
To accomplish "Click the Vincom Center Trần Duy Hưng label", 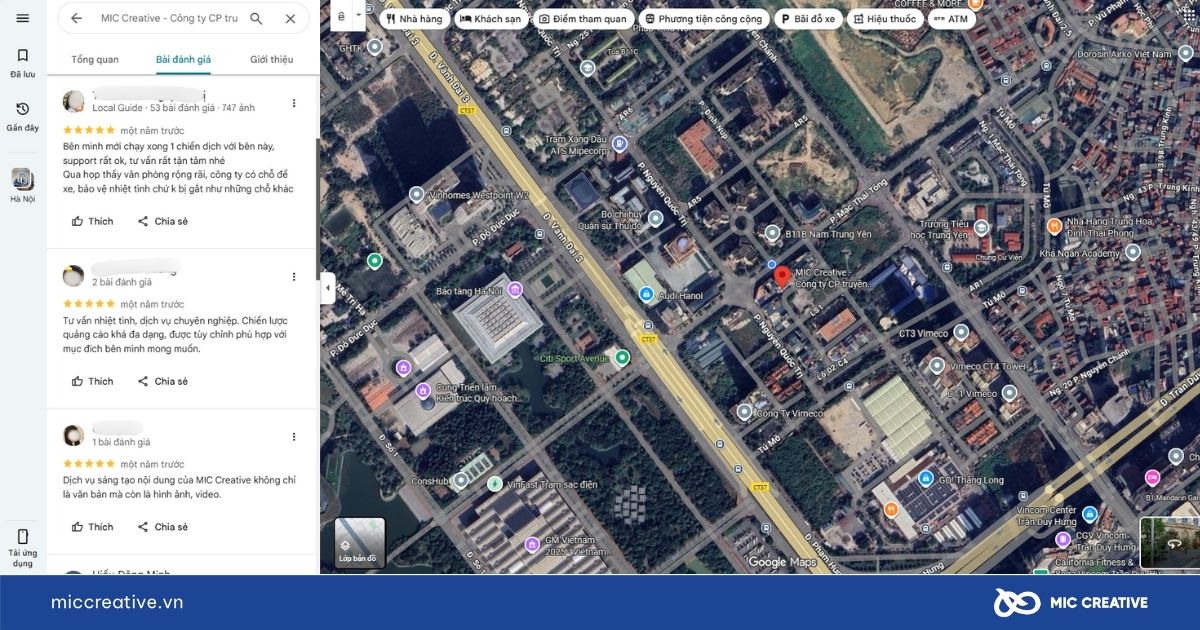I will [x=1048, y=516].
